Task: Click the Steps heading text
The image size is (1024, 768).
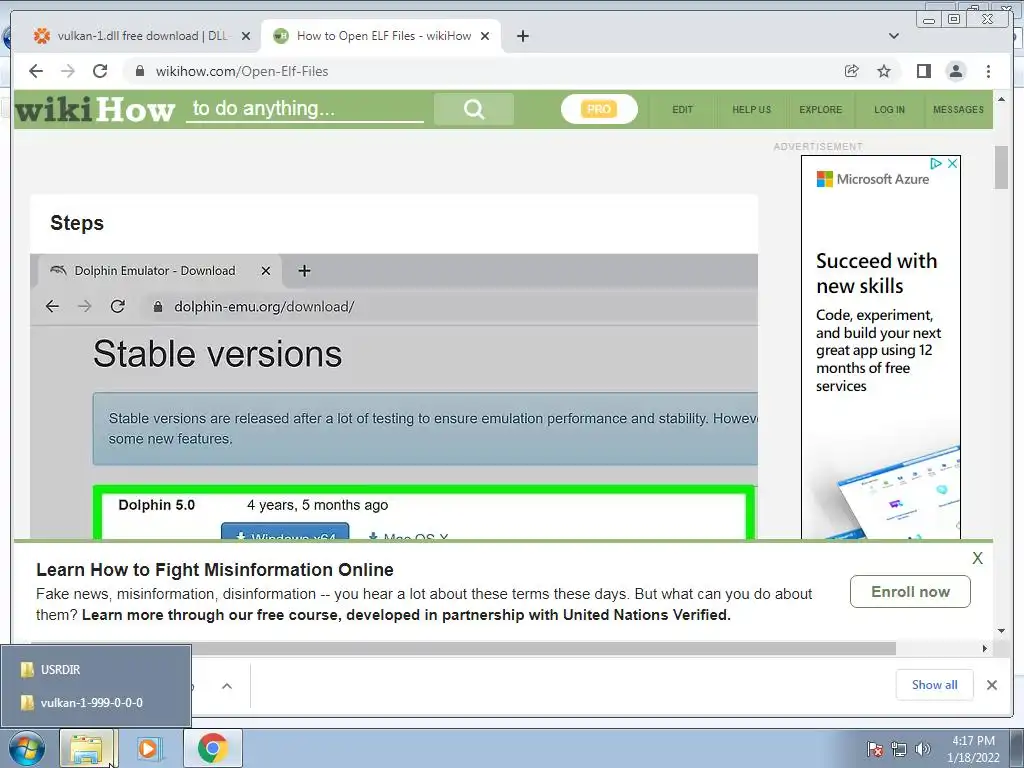Action: pos(77,223)
